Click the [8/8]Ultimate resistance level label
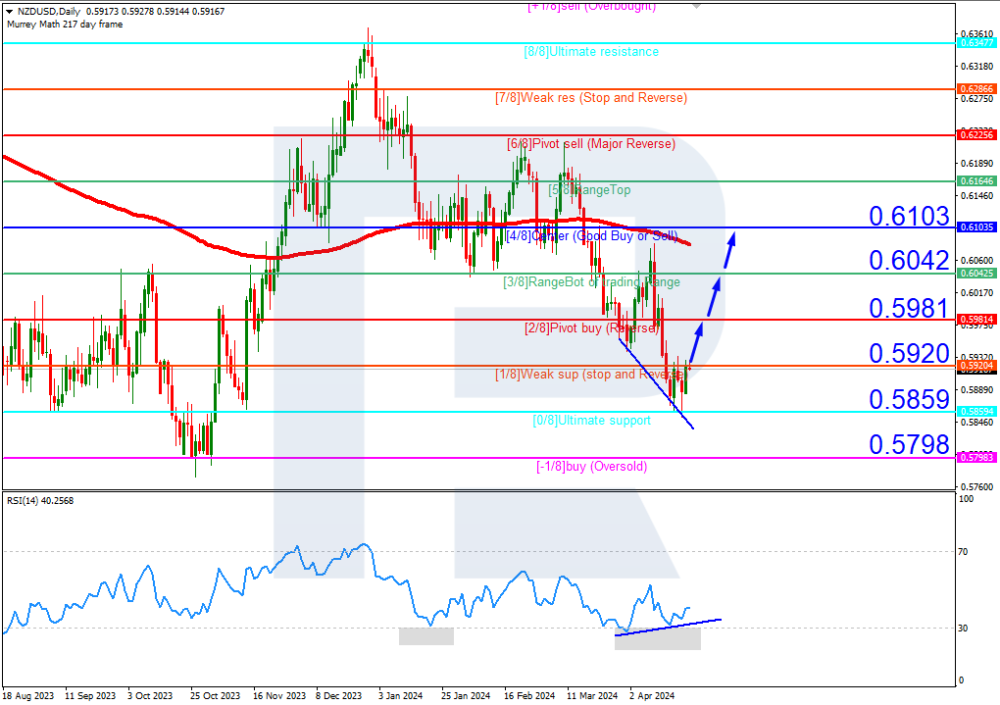 click(x=591, y=51)
